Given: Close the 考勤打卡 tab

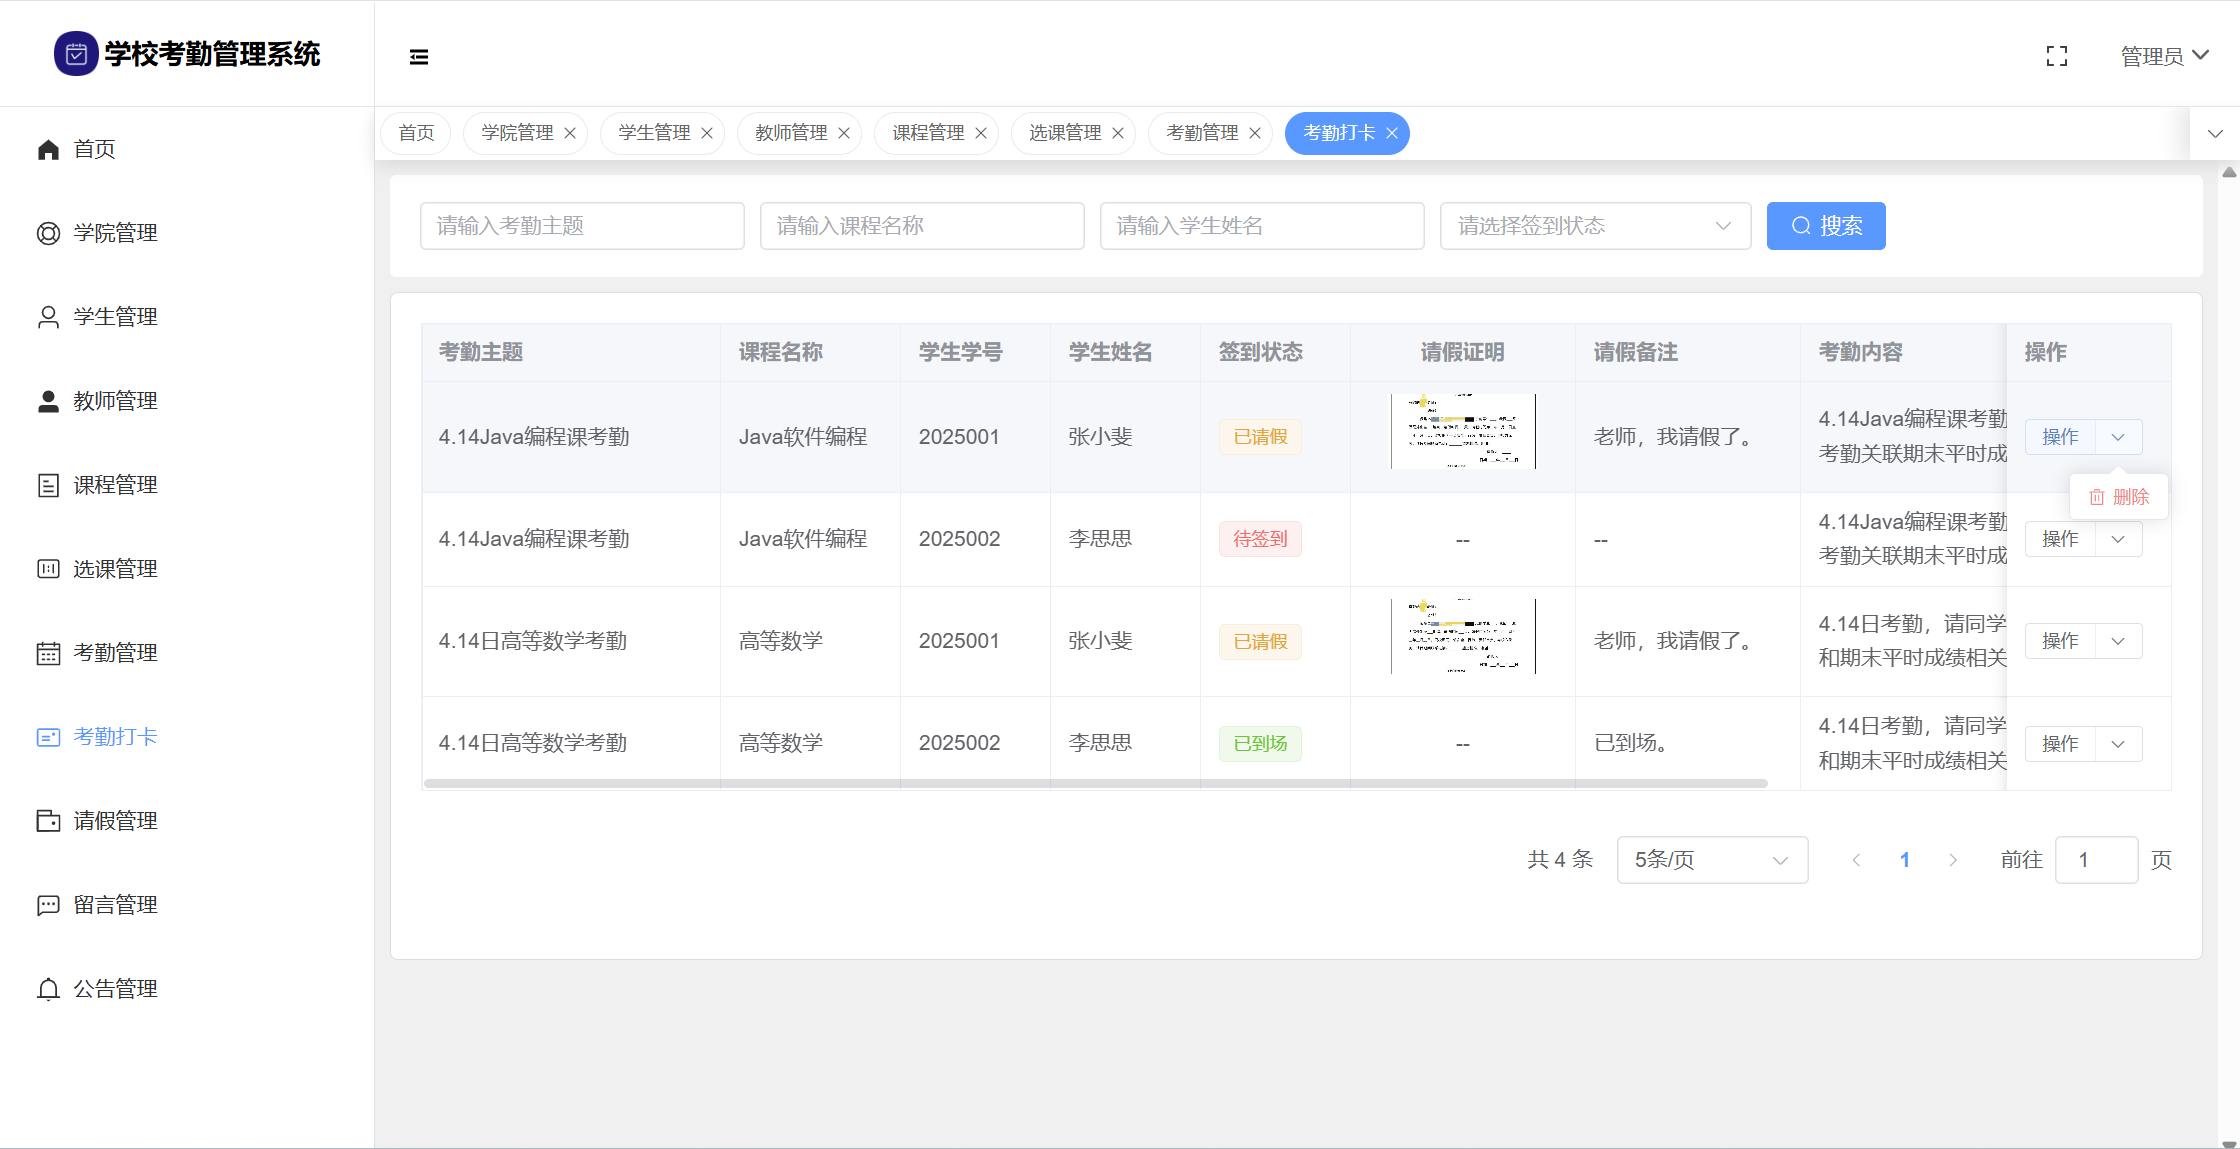Looking at the screenshot, I should click(1392, 134).
